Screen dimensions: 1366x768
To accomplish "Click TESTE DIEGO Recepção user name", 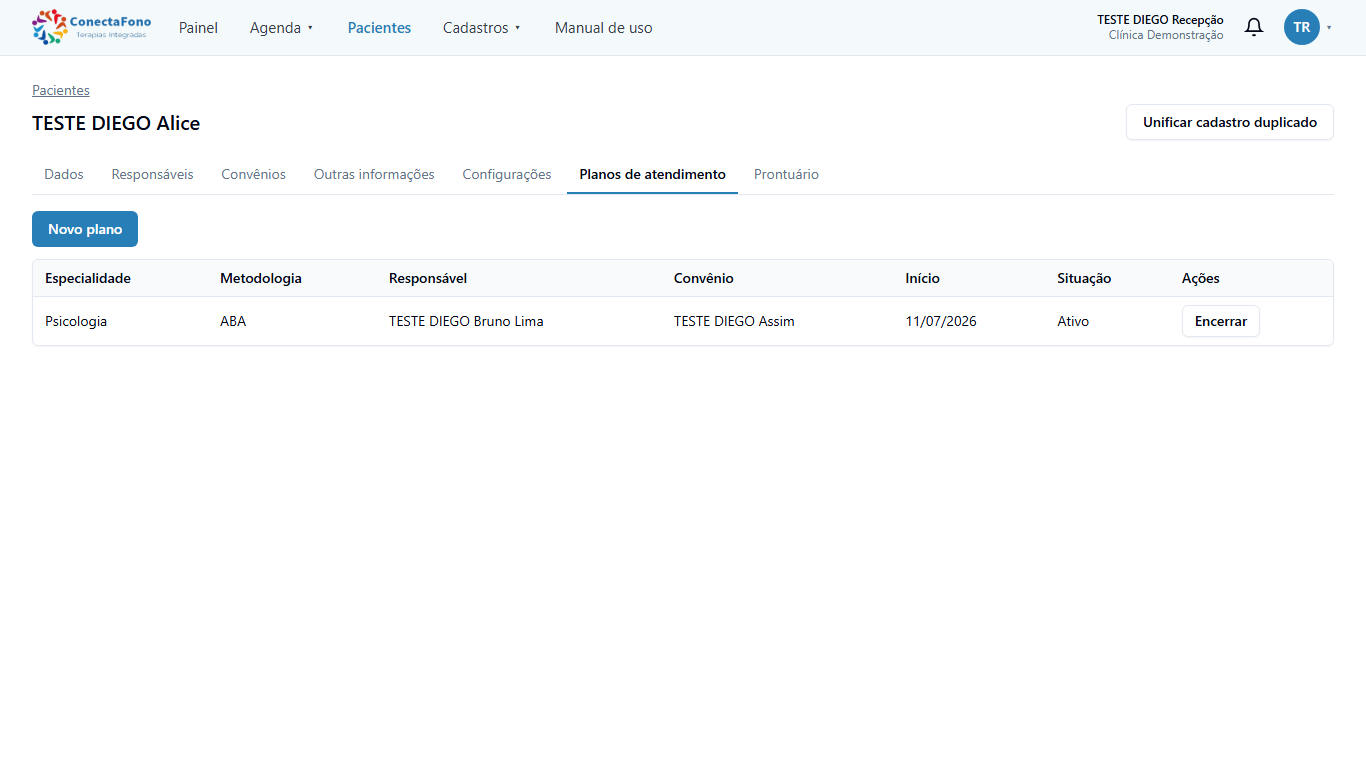I will pyautogui.click(x=1160, y=20).
